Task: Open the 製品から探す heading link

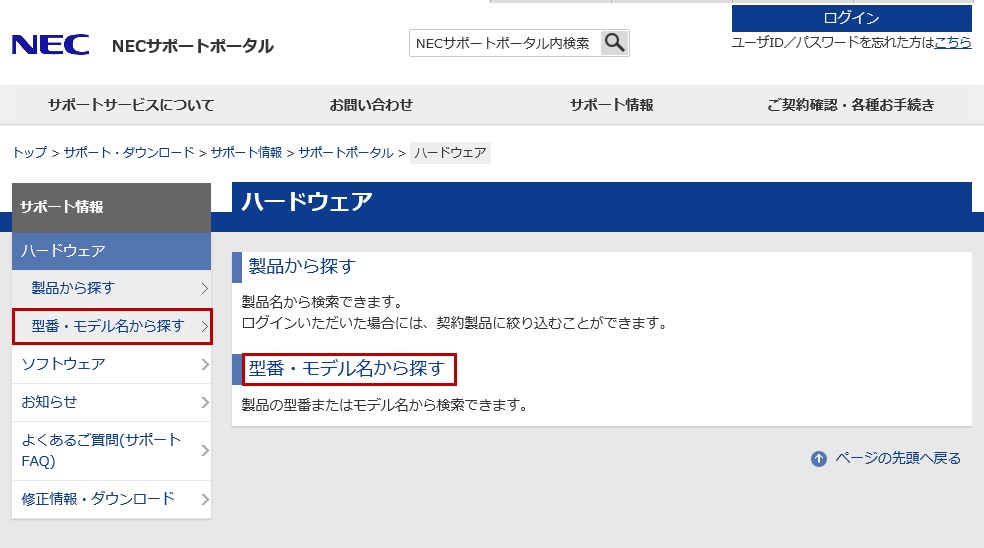Action: coord(302,266)
